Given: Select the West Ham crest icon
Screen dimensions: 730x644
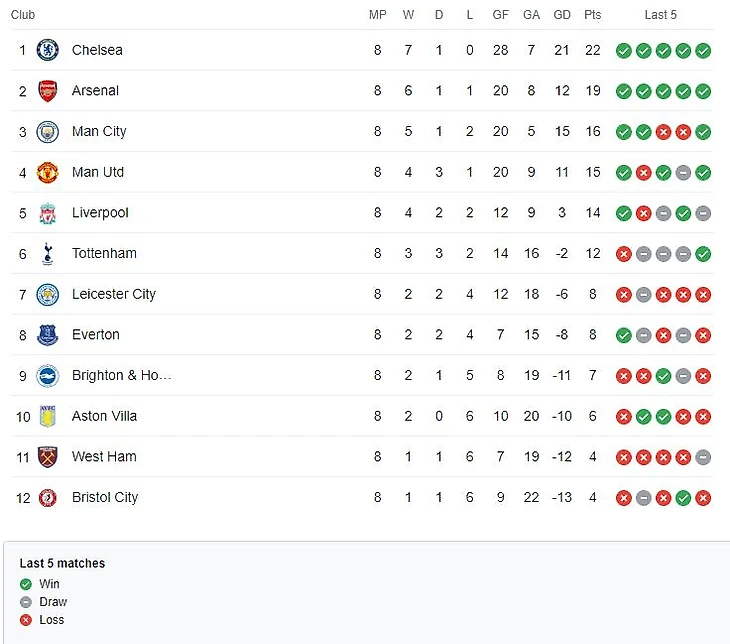Looking at the screenshot, I should click(x=47, y=457).
